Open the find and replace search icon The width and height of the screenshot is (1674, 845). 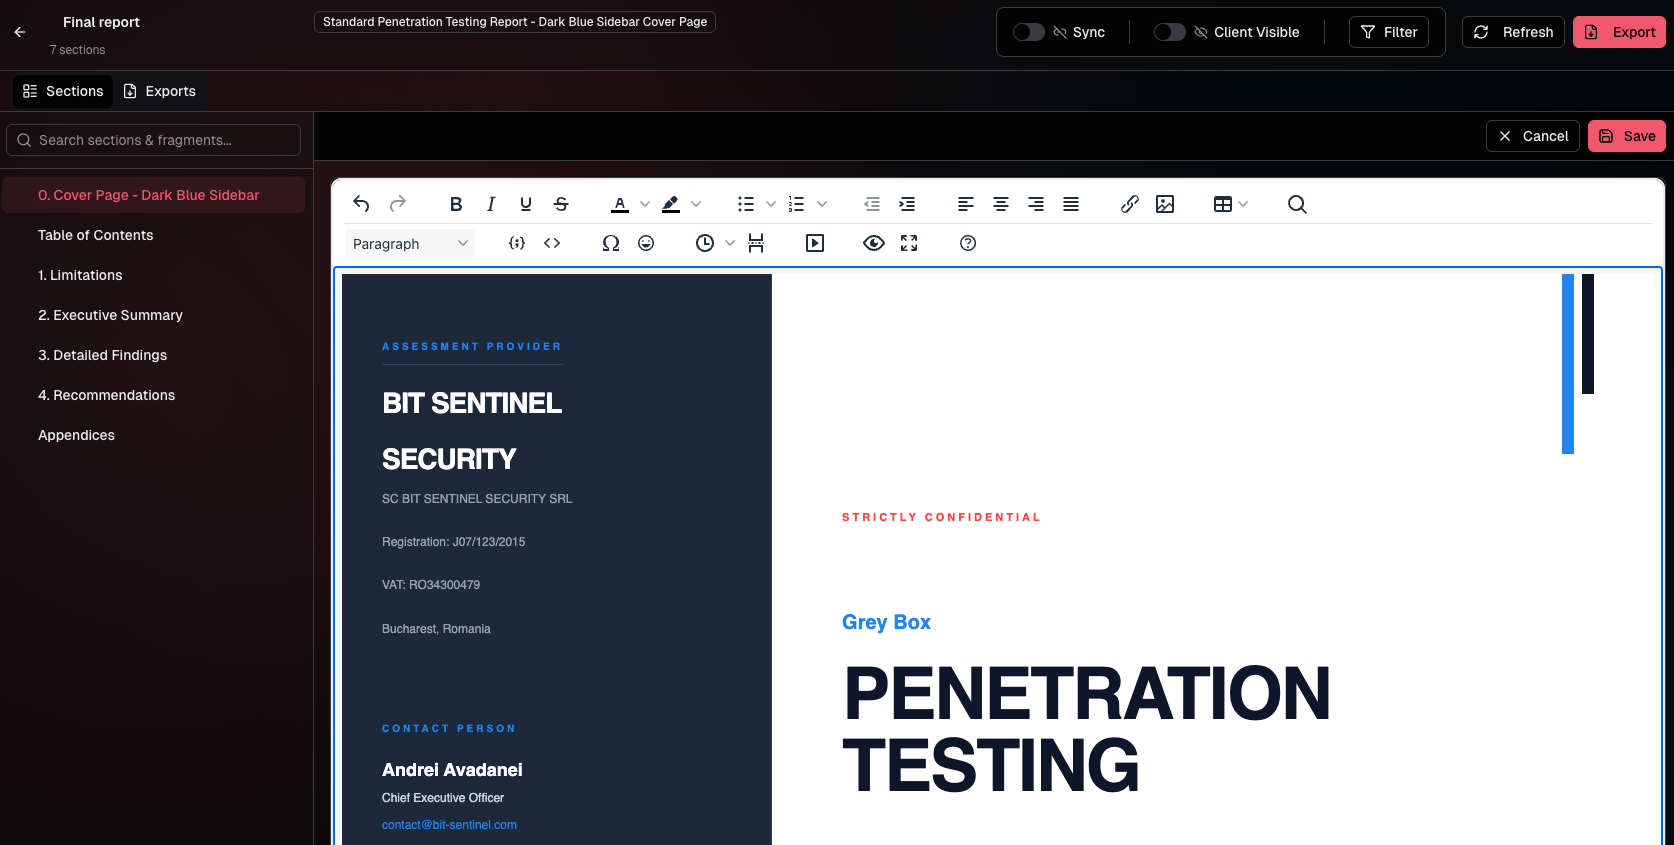point(1297,204)
